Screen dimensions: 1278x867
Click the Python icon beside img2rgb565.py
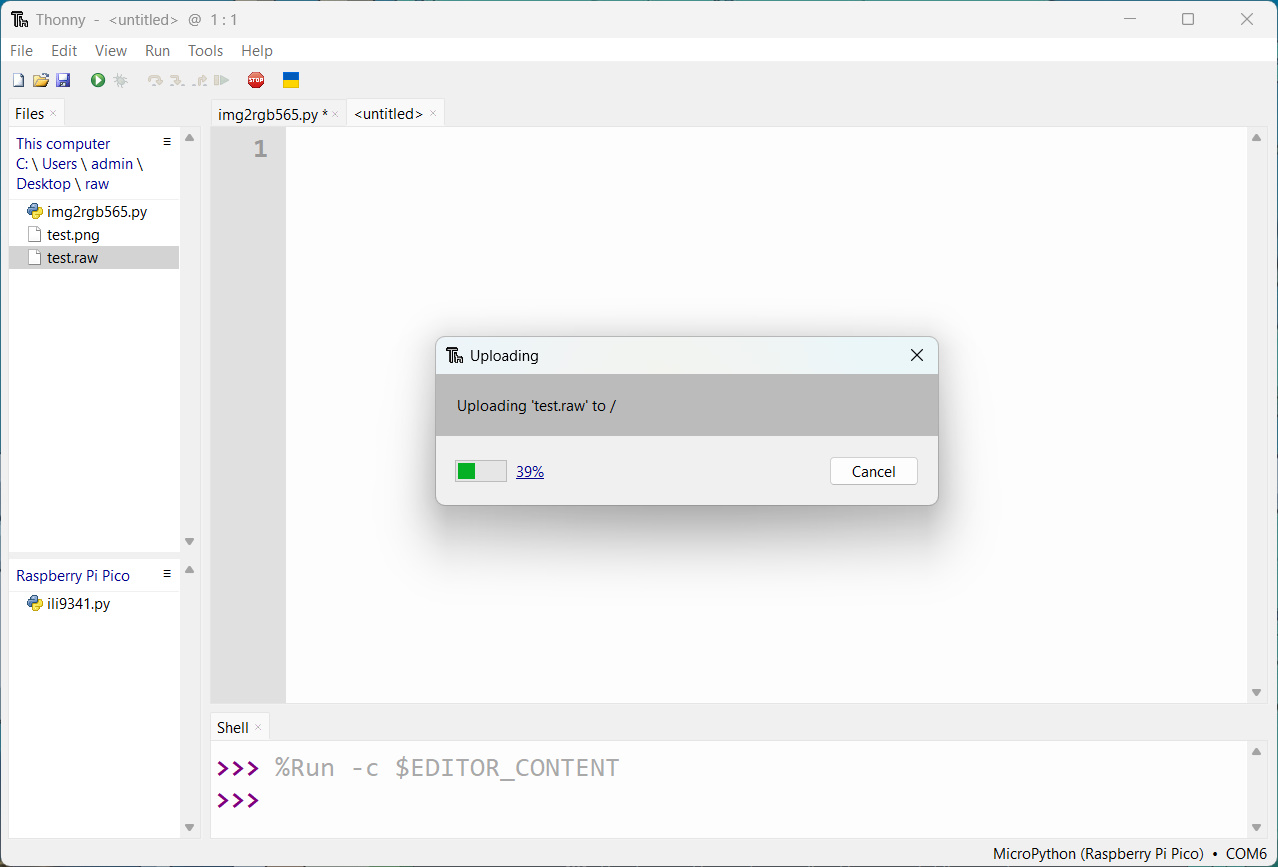point(35,211)
